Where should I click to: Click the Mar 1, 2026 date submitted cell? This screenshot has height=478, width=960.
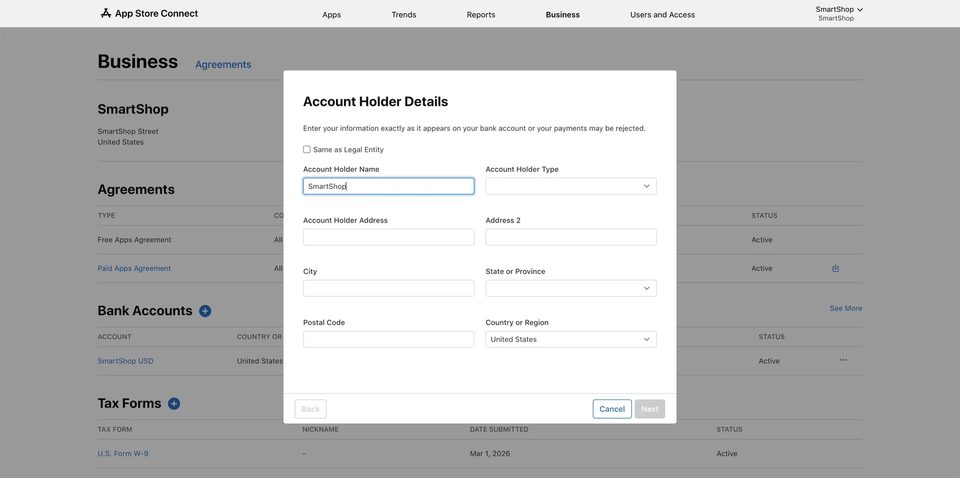click(x=490, y=454)
